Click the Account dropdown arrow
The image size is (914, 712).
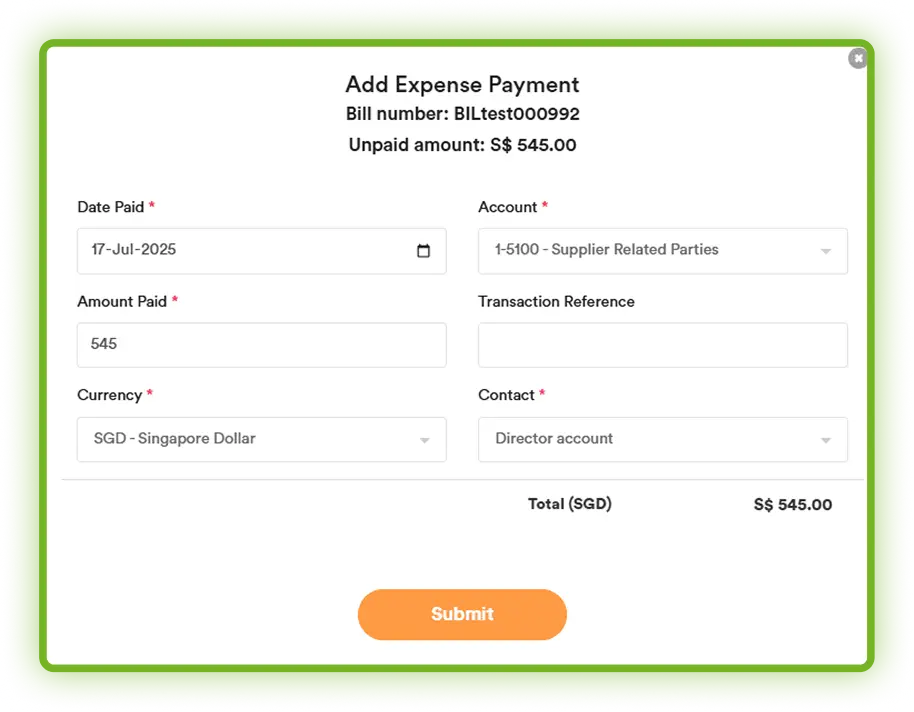(825, 251)
